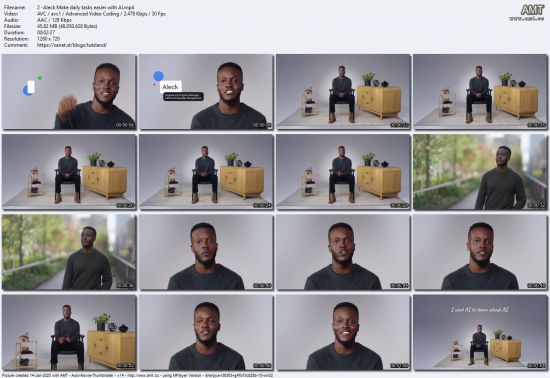Click the 'Filename:' label
The width and height of the screenshot is (550, 378).
15,7
